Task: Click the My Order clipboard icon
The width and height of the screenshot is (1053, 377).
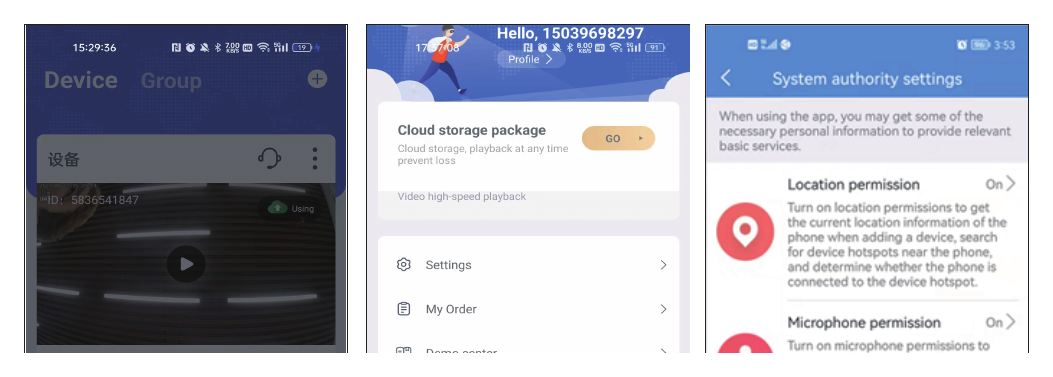Action: [404, 309]
